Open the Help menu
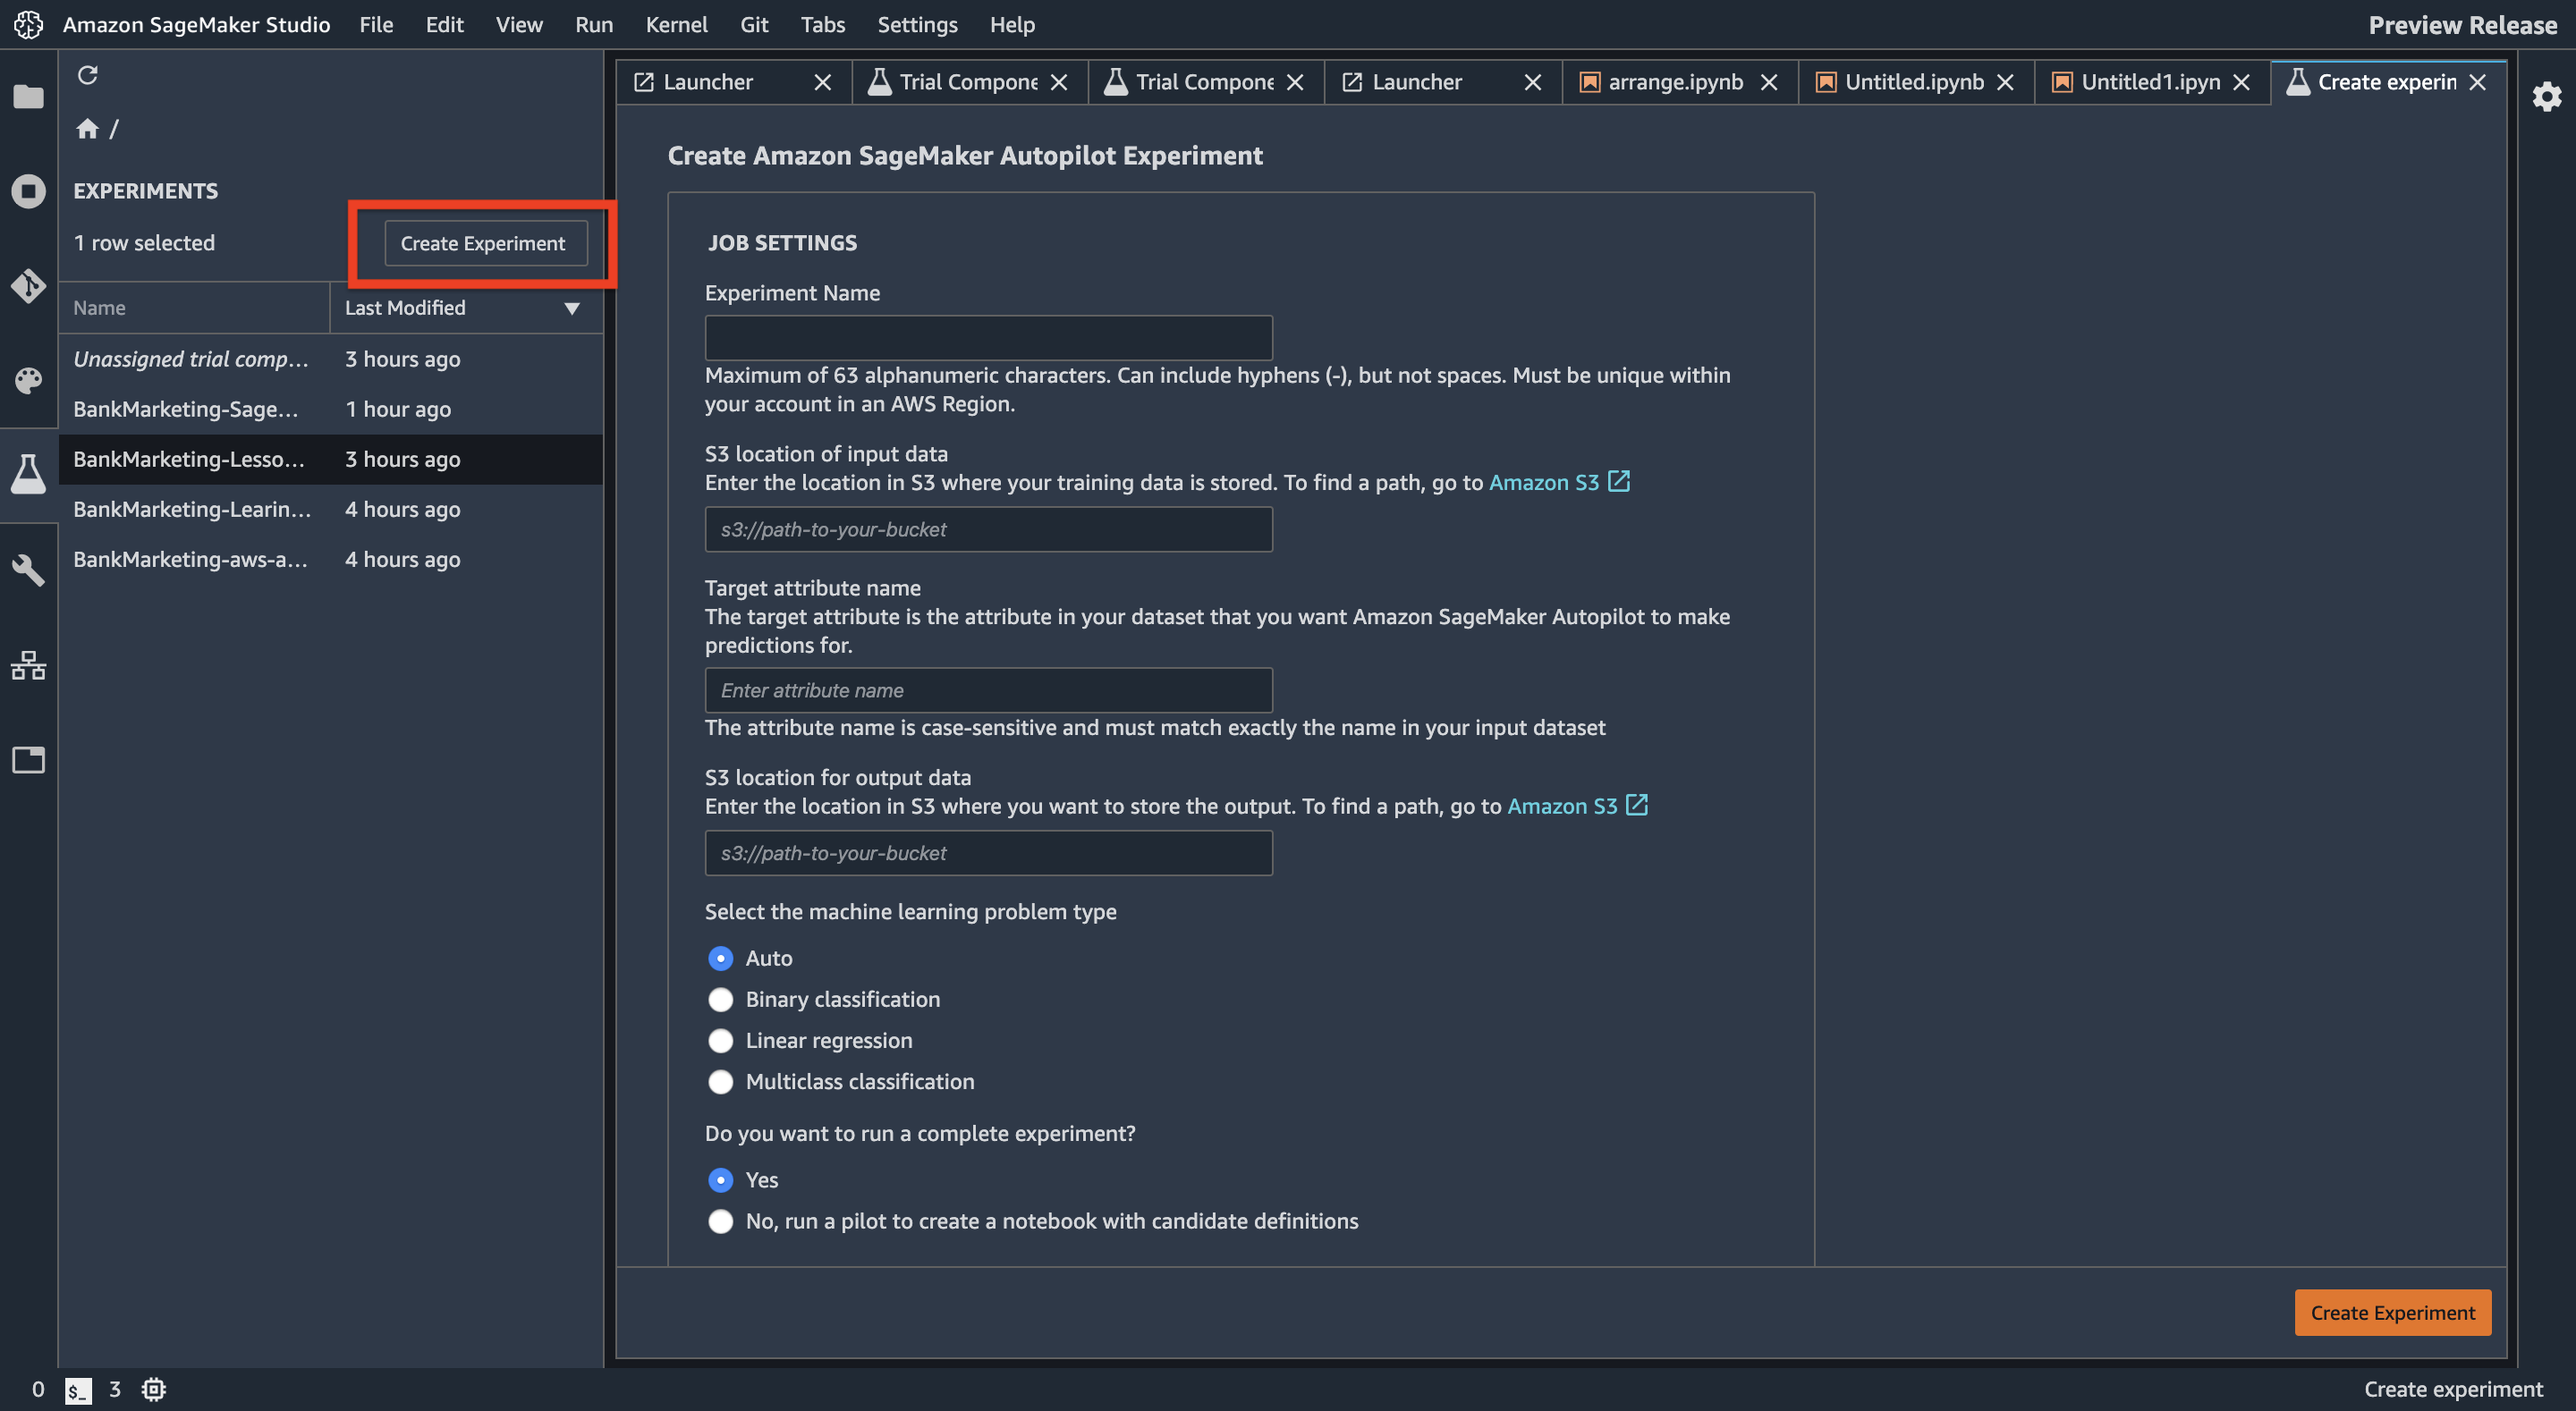This screenshot has height=1411, width=2576. click(1012, 24)
